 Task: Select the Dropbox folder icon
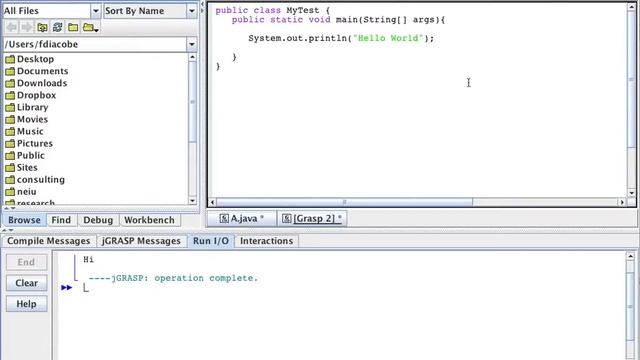10,96
